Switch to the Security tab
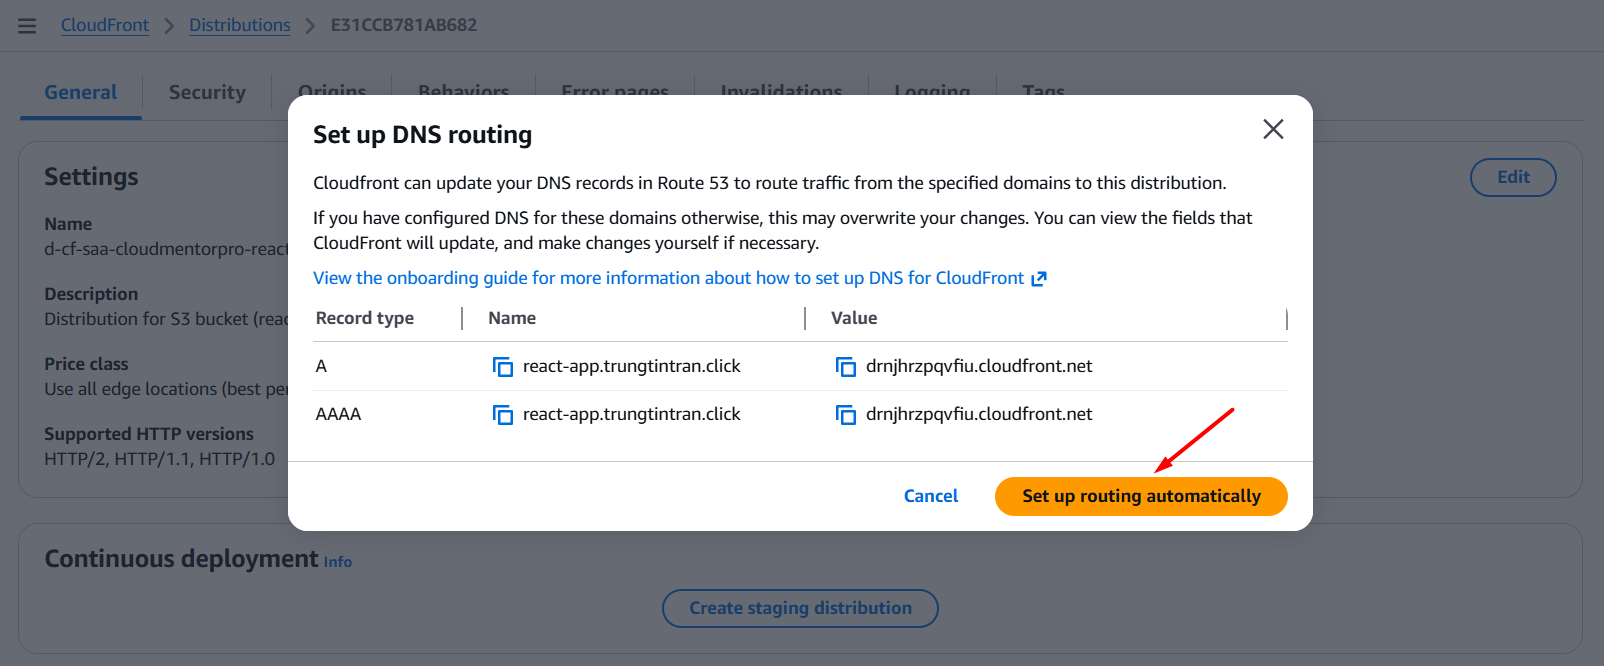The image size is (1604, 666). click(x=207, y=92)
